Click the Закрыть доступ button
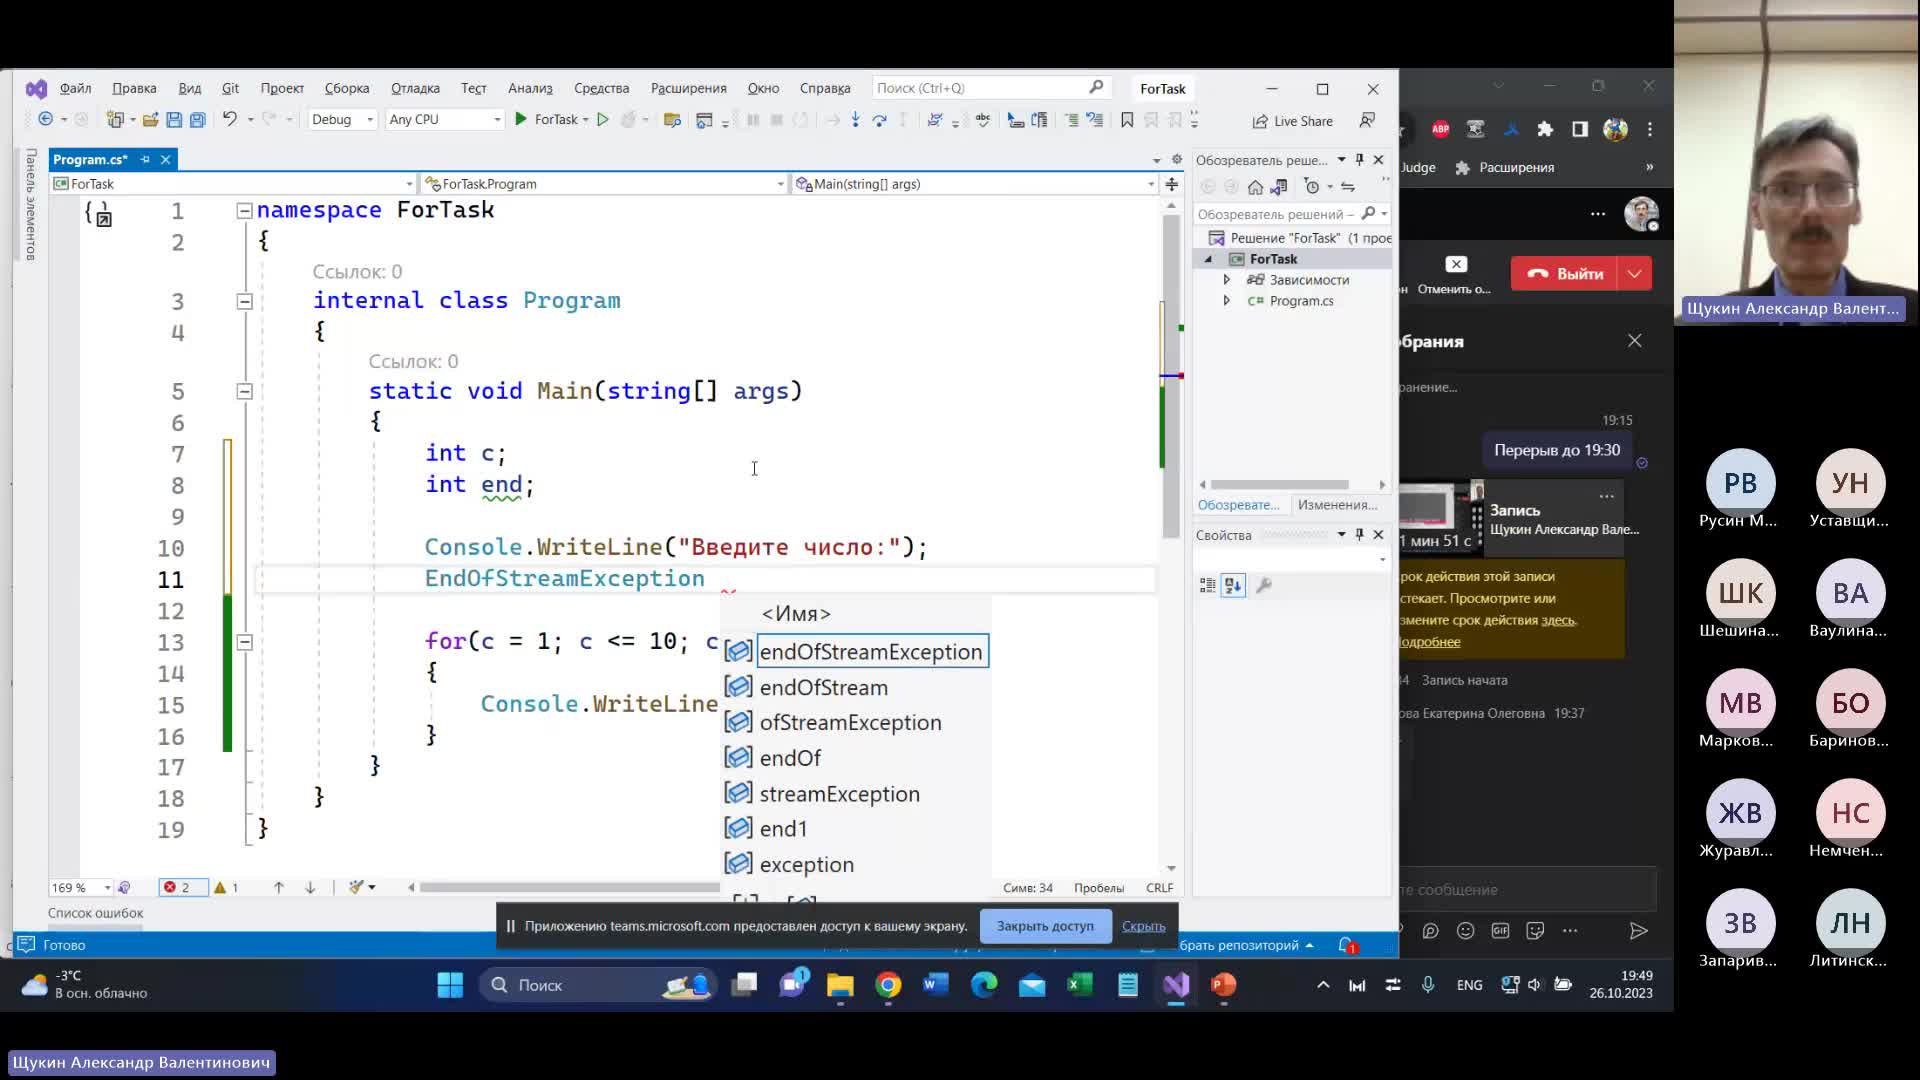 coord(1045,926)
